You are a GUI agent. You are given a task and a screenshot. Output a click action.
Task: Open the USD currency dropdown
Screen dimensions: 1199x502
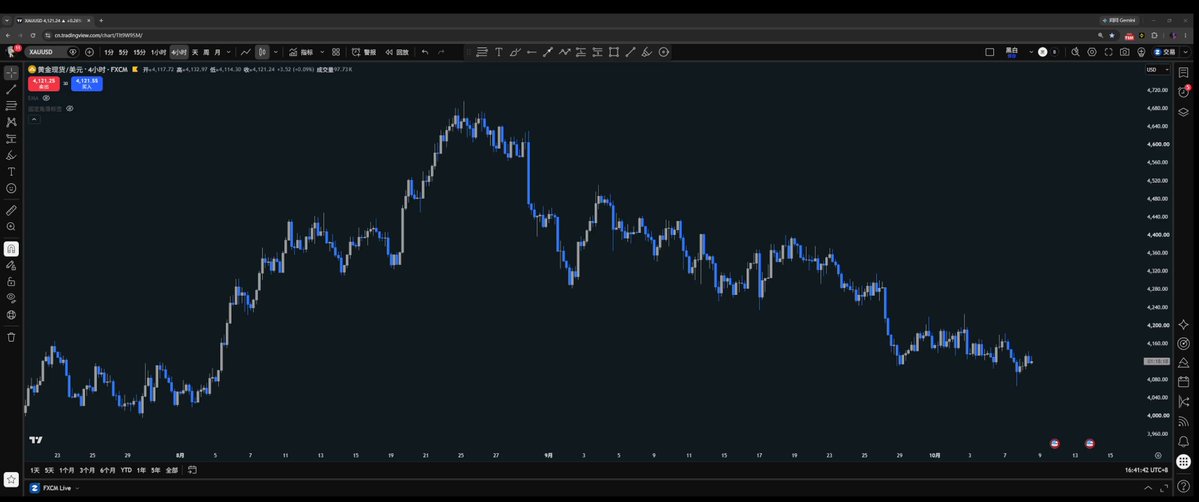(1157, 70)
